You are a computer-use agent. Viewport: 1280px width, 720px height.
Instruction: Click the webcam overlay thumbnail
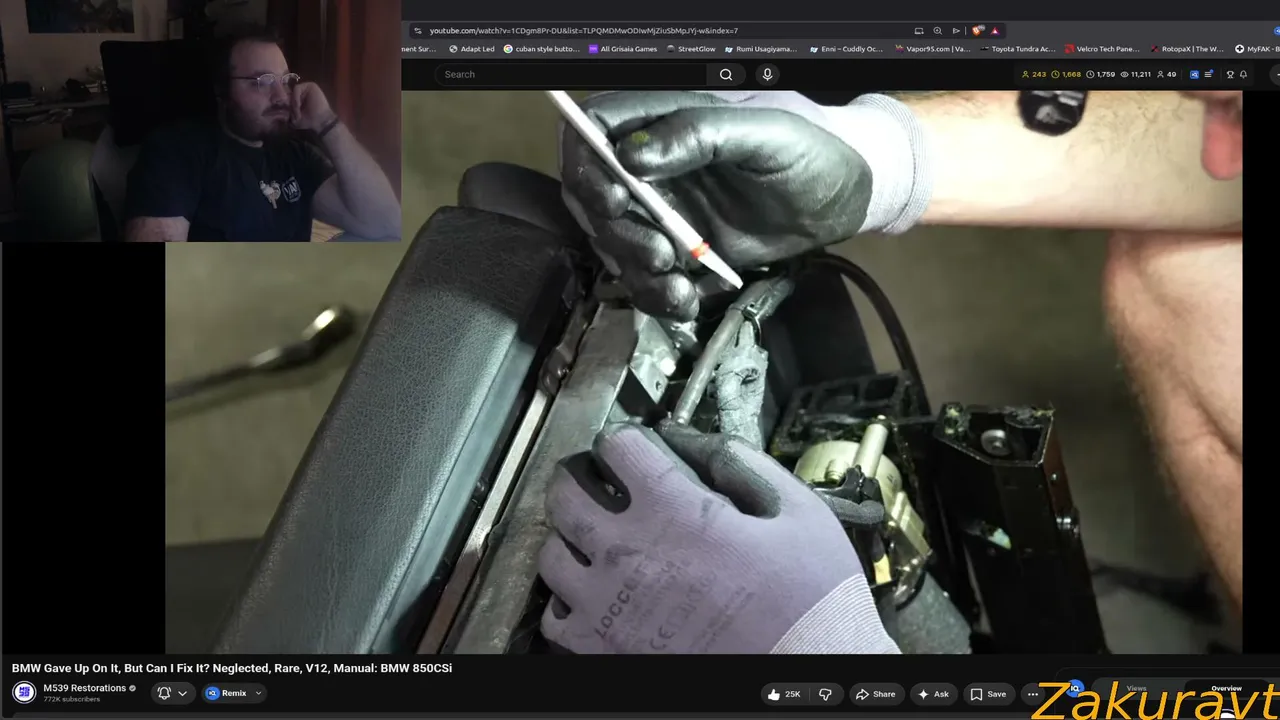200,121
